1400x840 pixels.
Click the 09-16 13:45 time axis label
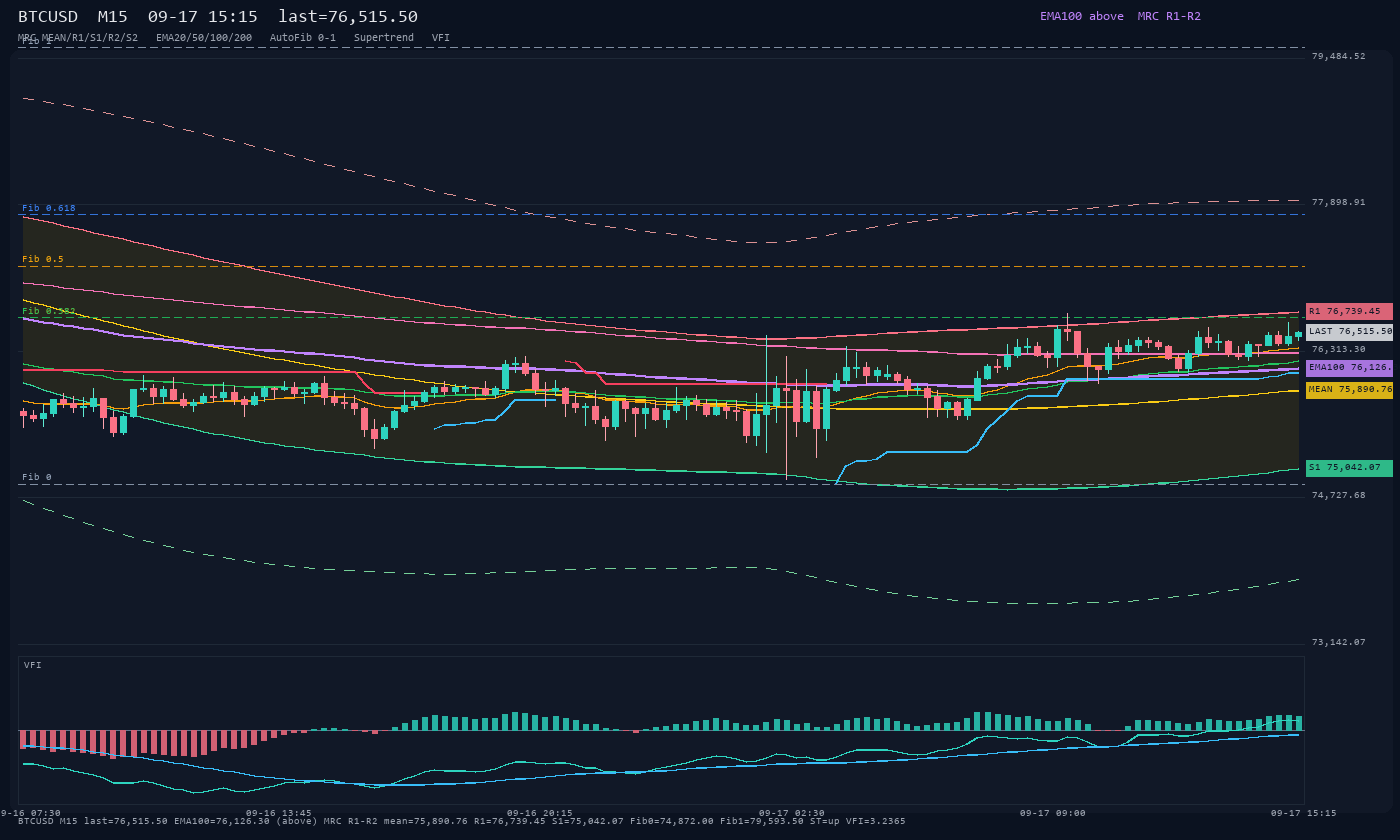[x=279, y=813]
